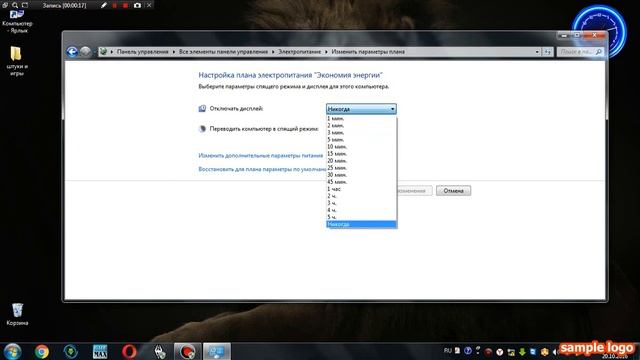Collapse the Отключать дисплей combo box showing Никогда
The image size is (640, 360).
(361, 109)
